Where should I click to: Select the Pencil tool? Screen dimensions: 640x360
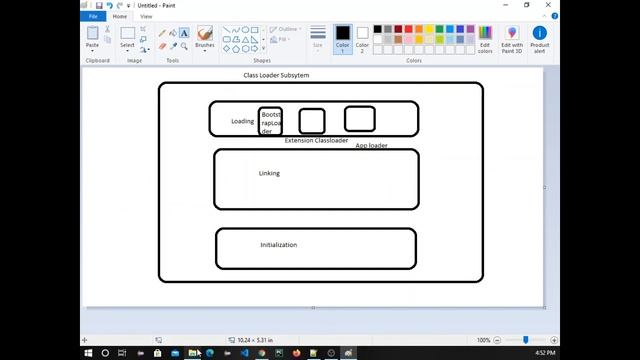[162, 33]
